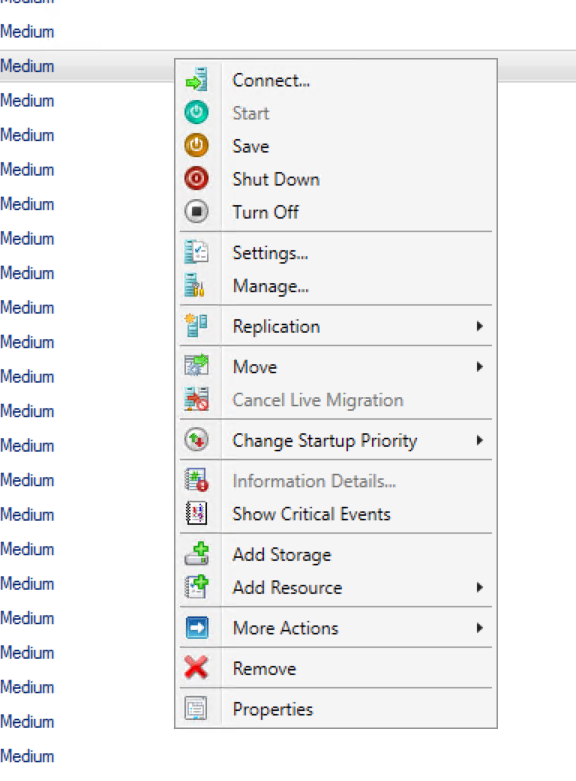
Task: Select Properties from the context menu
Action: 336,709
